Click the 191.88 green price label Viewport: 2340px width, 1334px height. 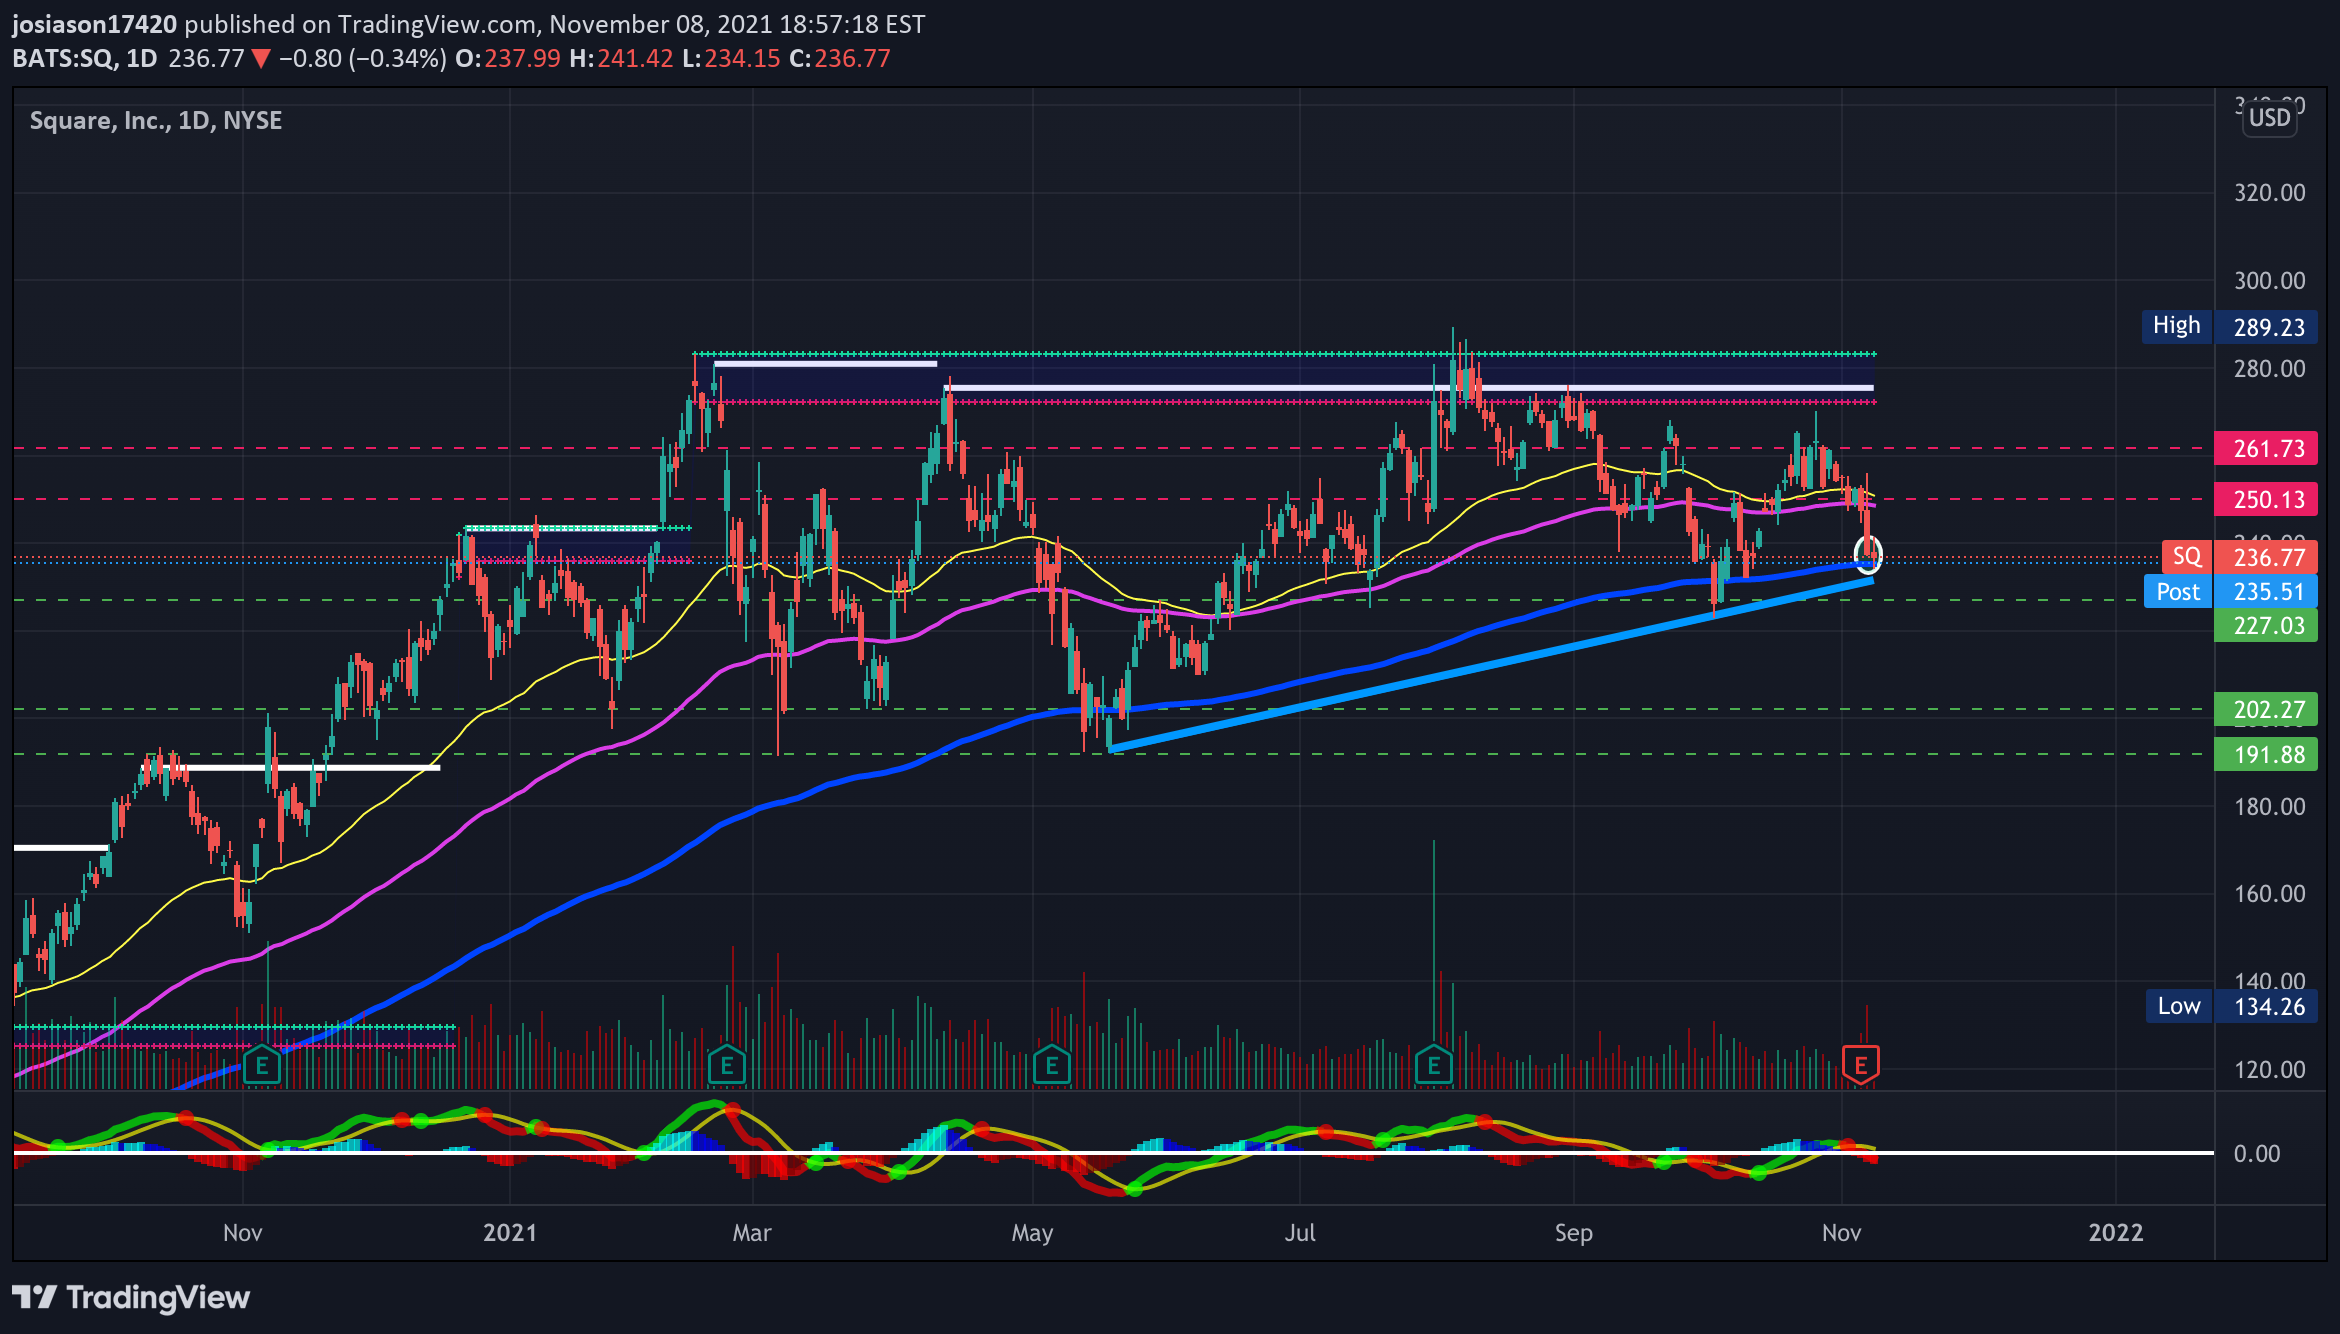coord(2266,754)
